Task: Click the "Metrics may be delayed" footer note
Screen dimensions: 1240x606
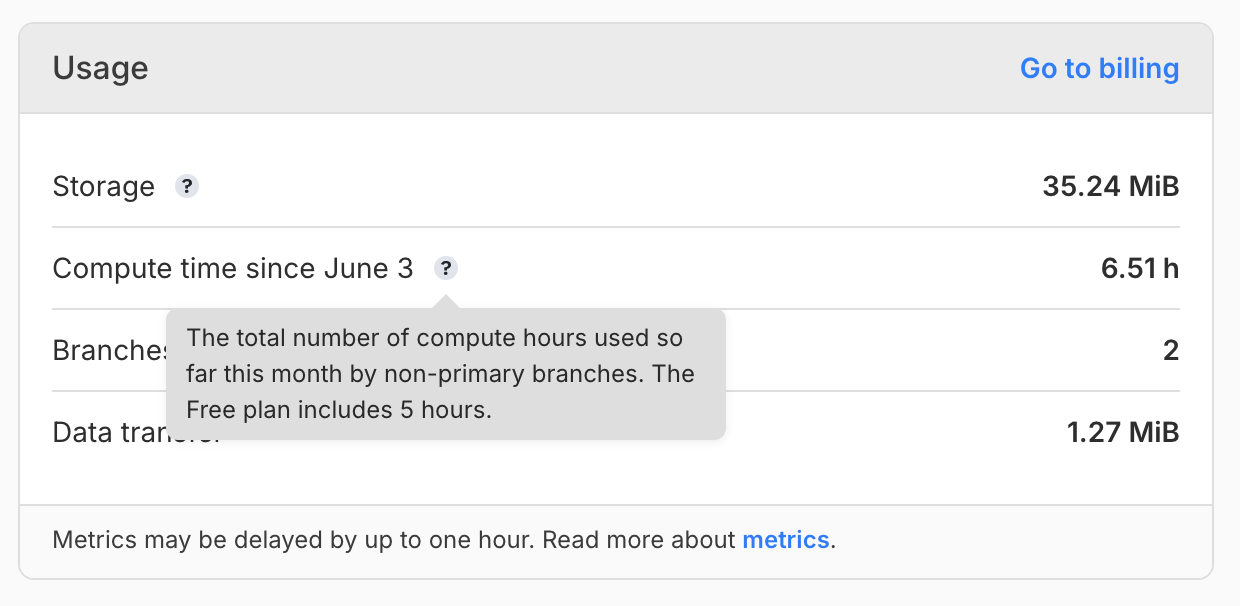Action: click(295, 540)
